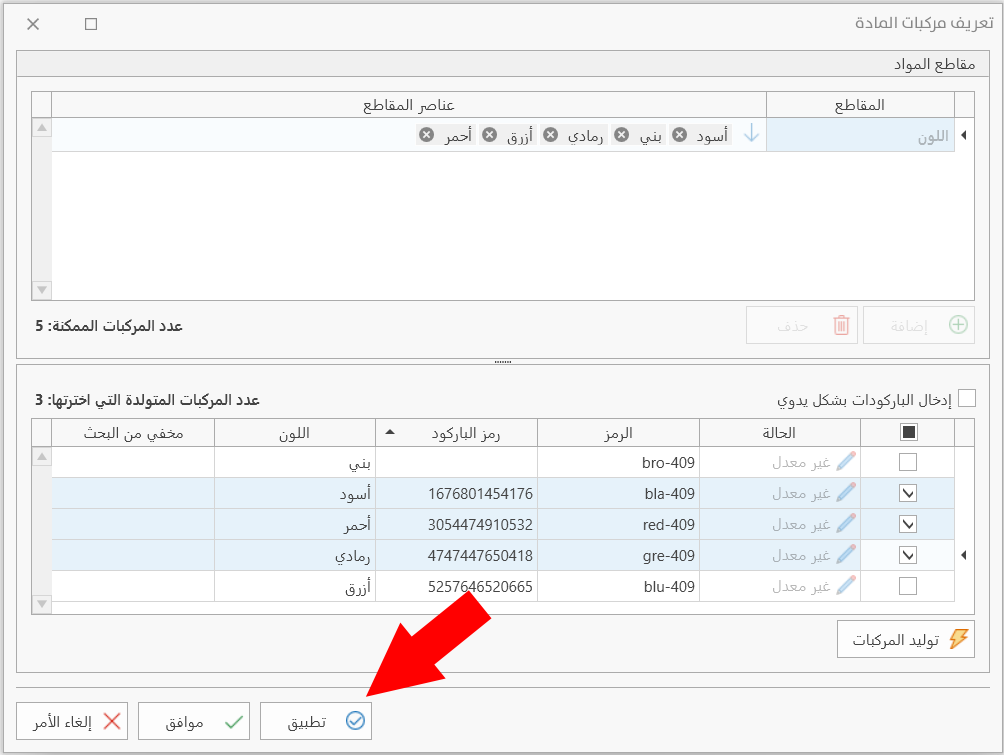Toggle the select-all header checkbox

pos(908,432)
